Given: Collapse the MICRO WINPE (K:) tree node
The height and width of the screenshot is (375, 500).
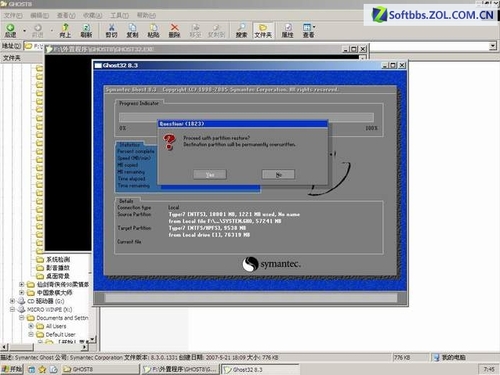Looking at the screenshot, I should coord(12,309).
